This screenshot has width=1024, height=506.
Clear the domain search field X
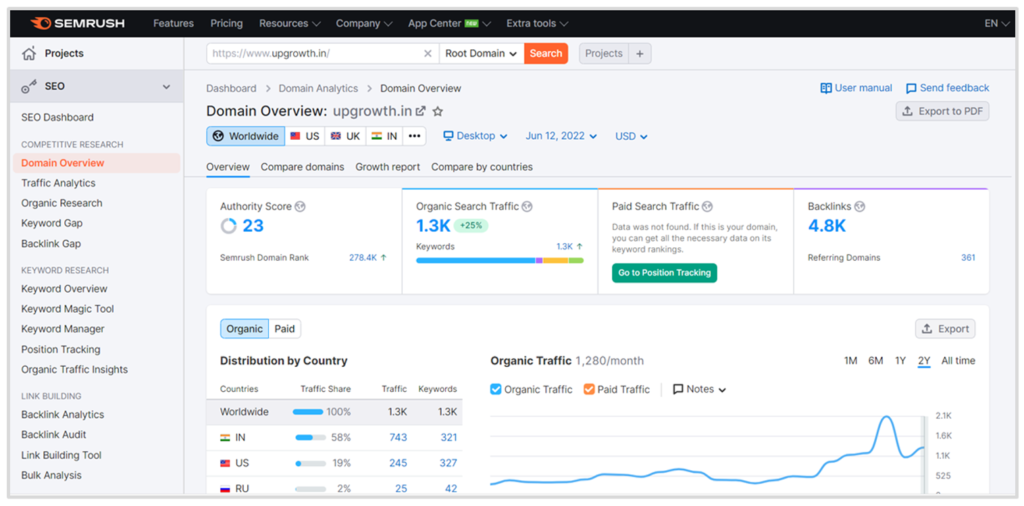click(428, 54)
